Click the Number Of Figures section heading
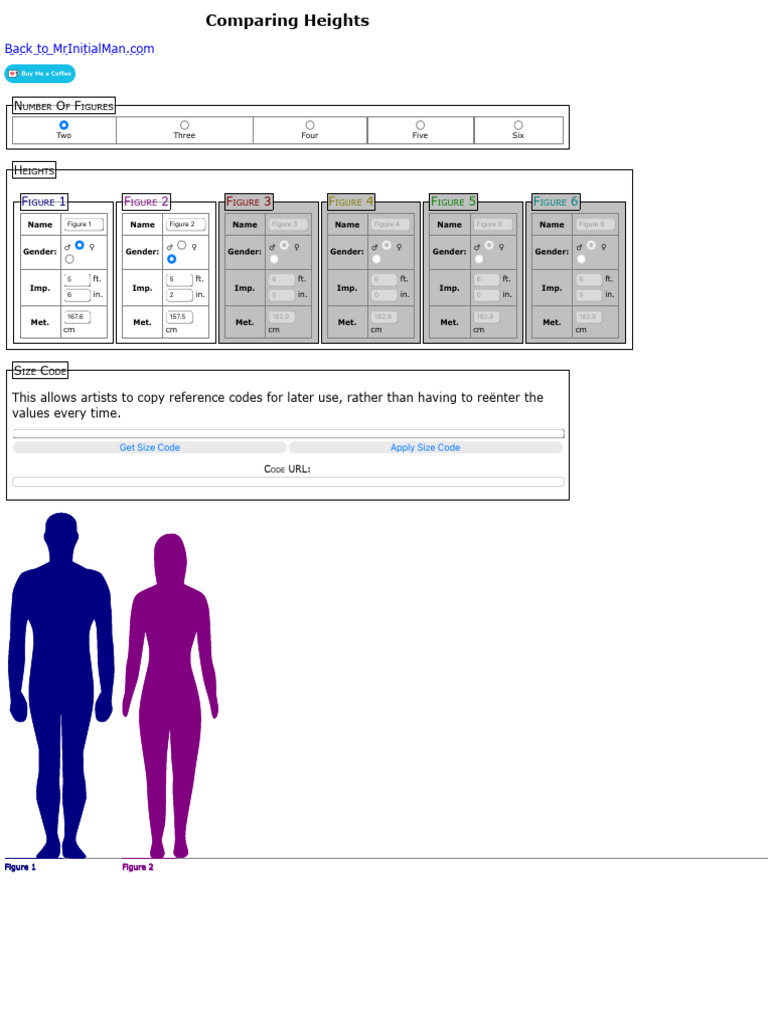768x1024 pixels. [x=64, y=106]
